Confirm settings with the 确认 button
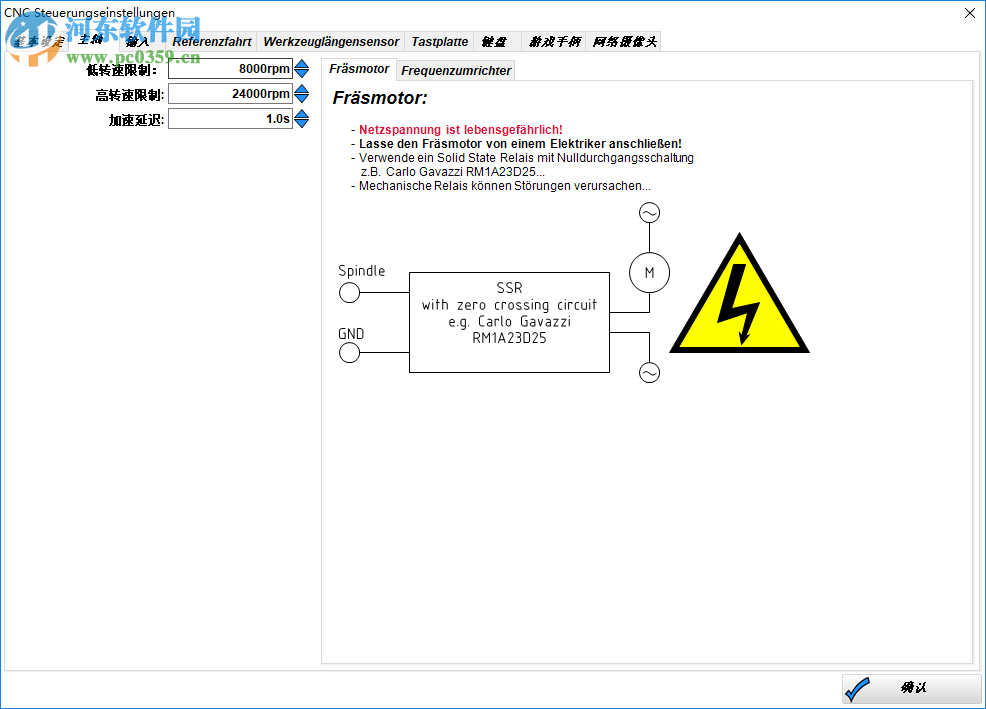Viewport: 986px width, 709px height. tap(911, 688)
